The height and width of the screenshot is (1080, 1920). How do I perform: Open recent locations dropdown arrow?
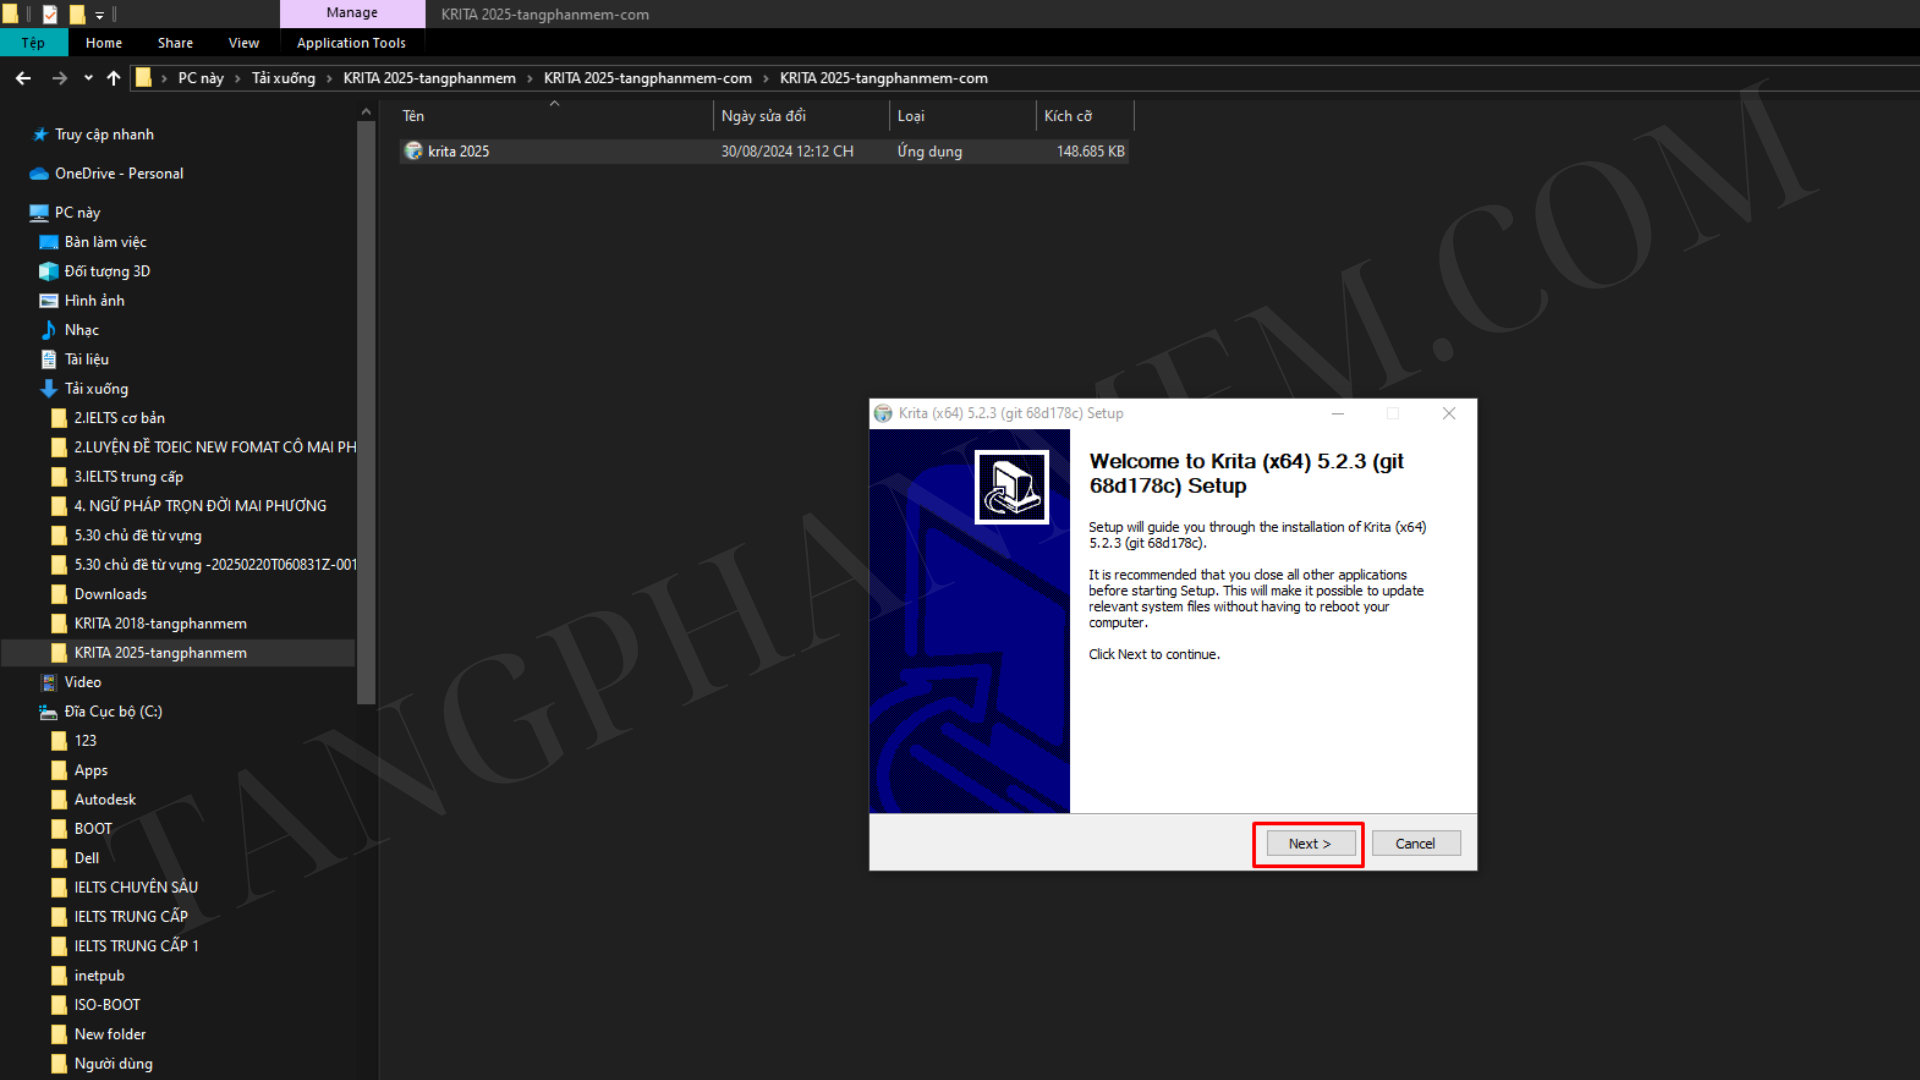coord(88,78)
